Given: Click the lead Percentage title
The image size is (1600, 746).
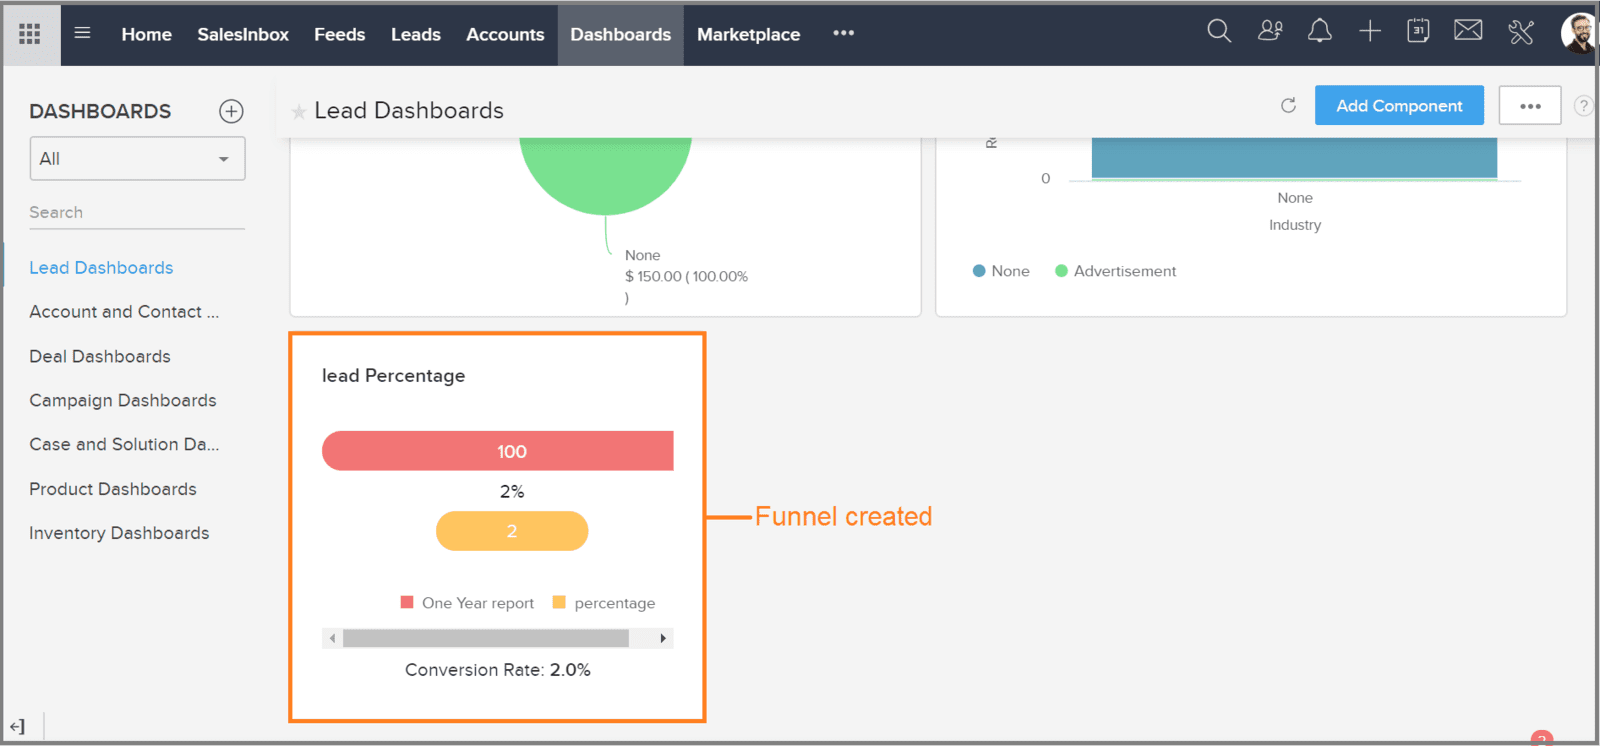Looking at the screenshot, I should tap(393, 376).
